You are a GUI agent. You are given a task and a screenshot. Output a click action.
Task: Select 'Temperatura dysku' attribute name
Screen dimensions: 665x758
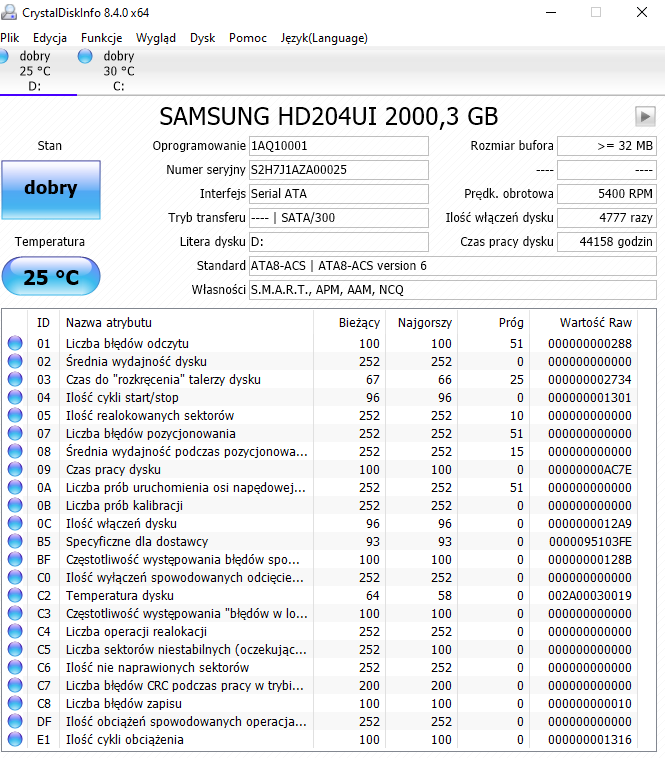(x=120, y=595)
